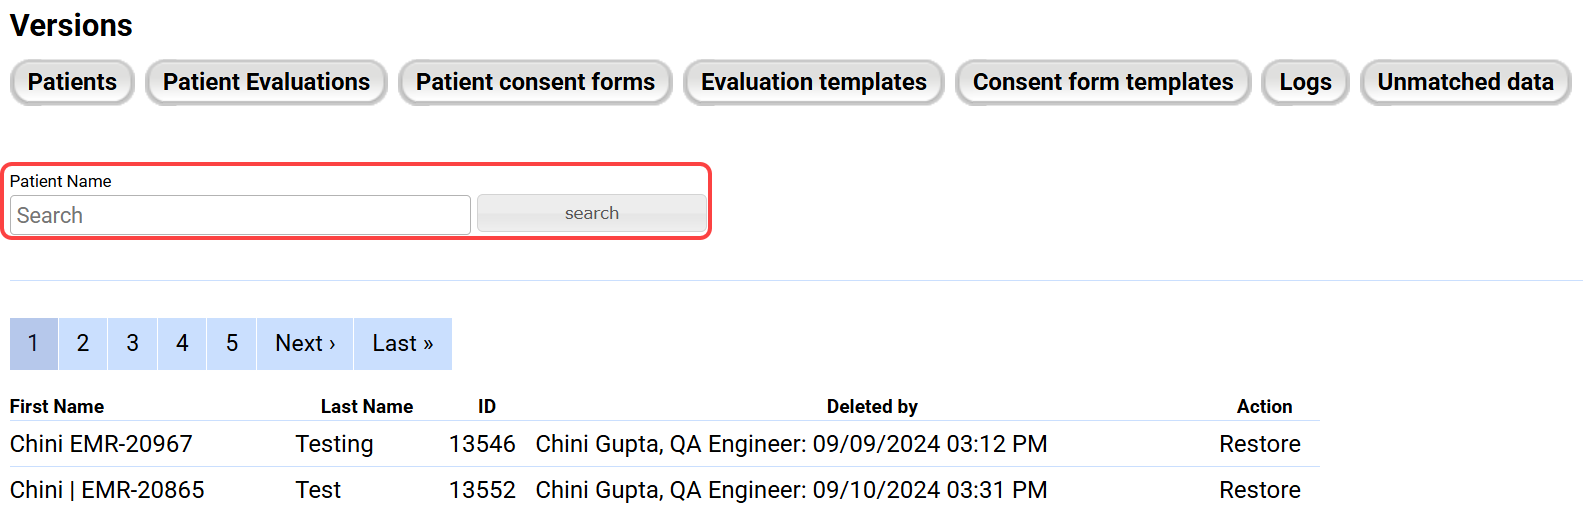Select page 1 in pagination
Screen dimensions: 1583x508
pyautogui.click(x=33, y=344)
